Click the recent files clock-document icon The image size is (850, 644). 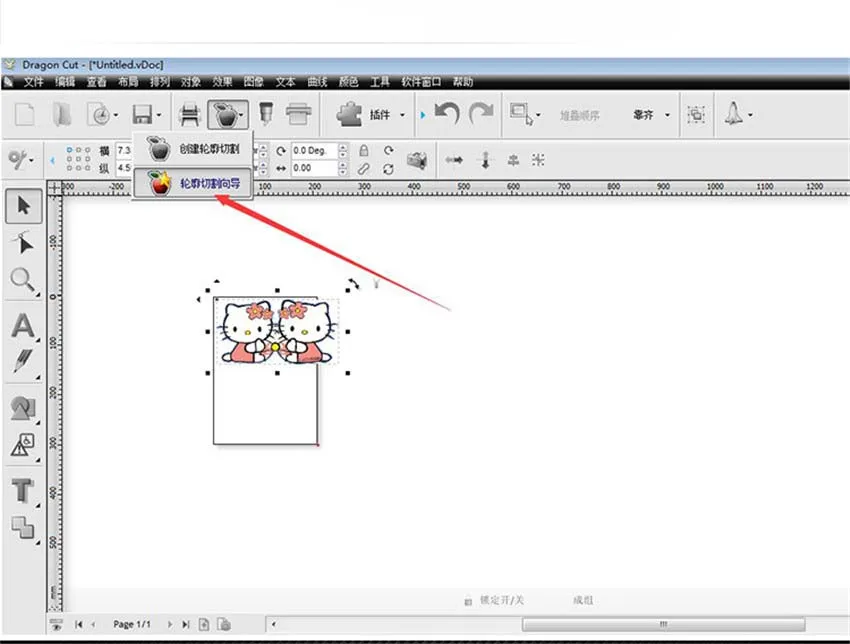[x=99, y=115]
